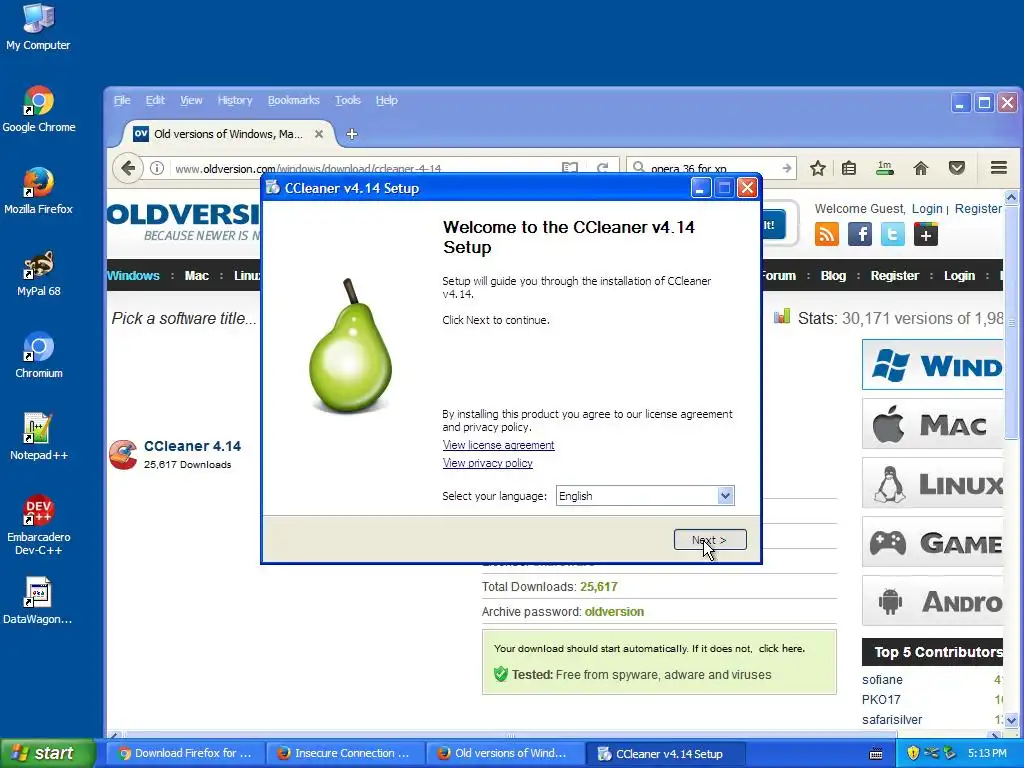Select Mac in the site navigation bar

click(x=197, y=276)
